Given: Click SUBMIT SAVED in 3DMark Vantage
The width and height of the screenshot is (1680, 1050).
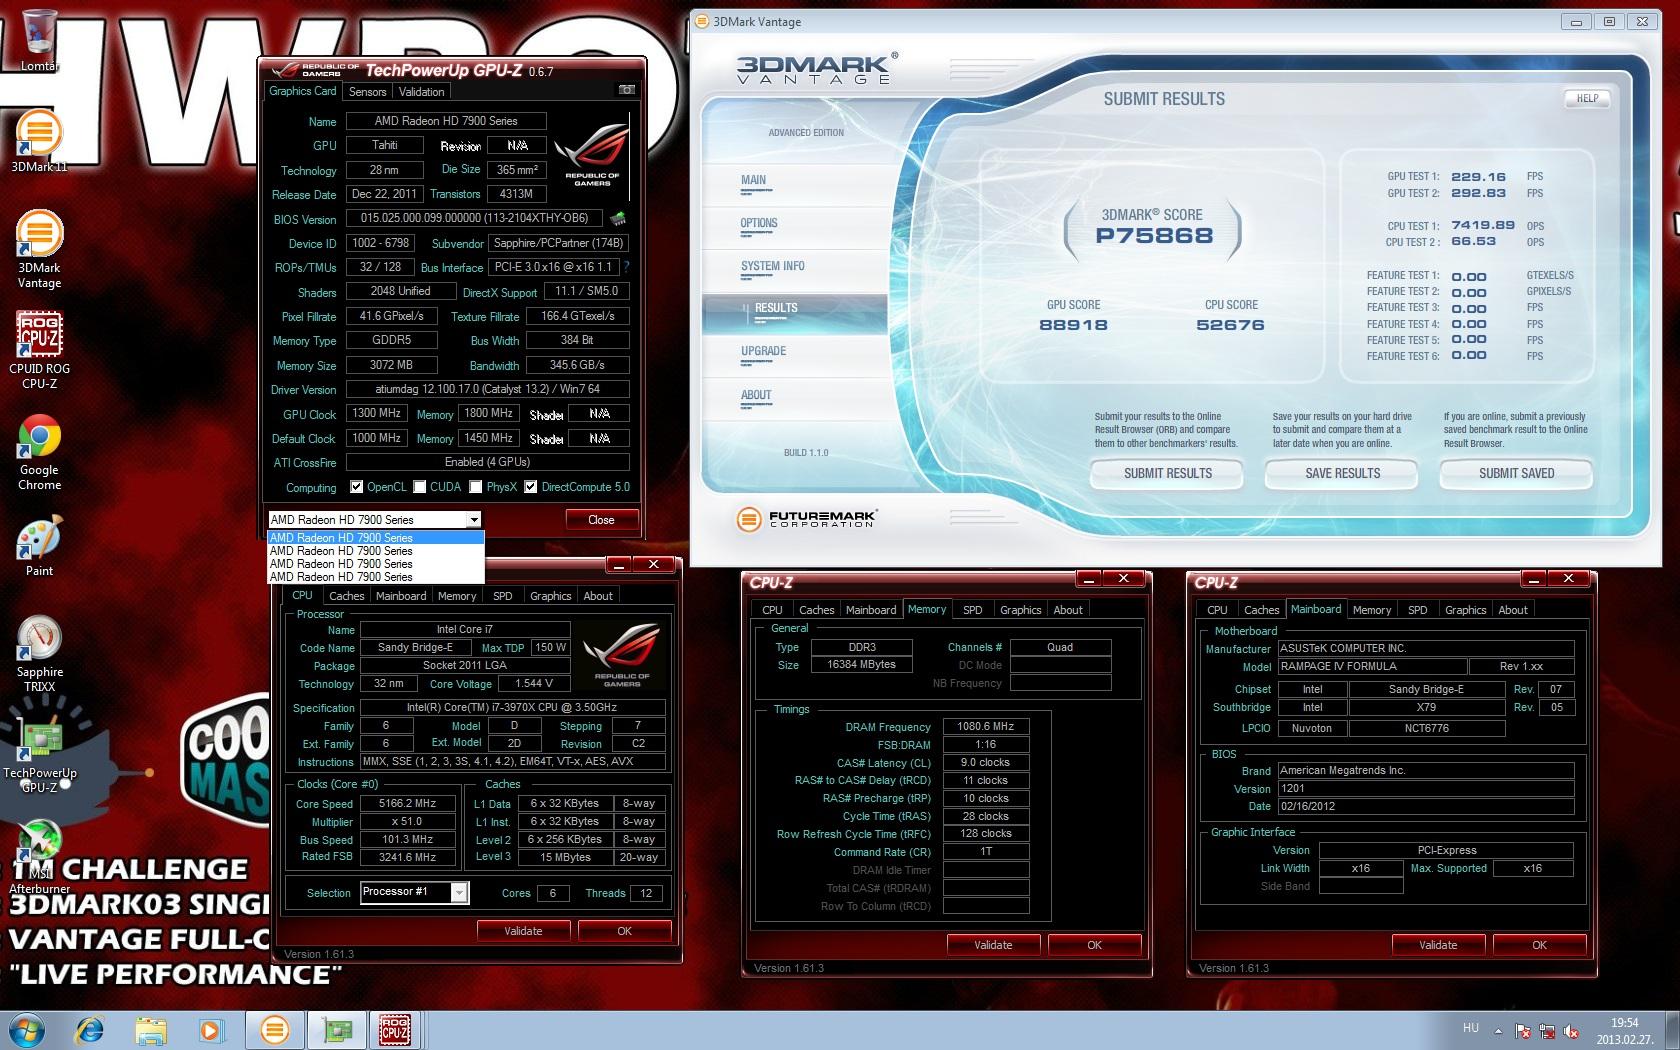Looking at the screenshot, I should [x=1516, y=473].
